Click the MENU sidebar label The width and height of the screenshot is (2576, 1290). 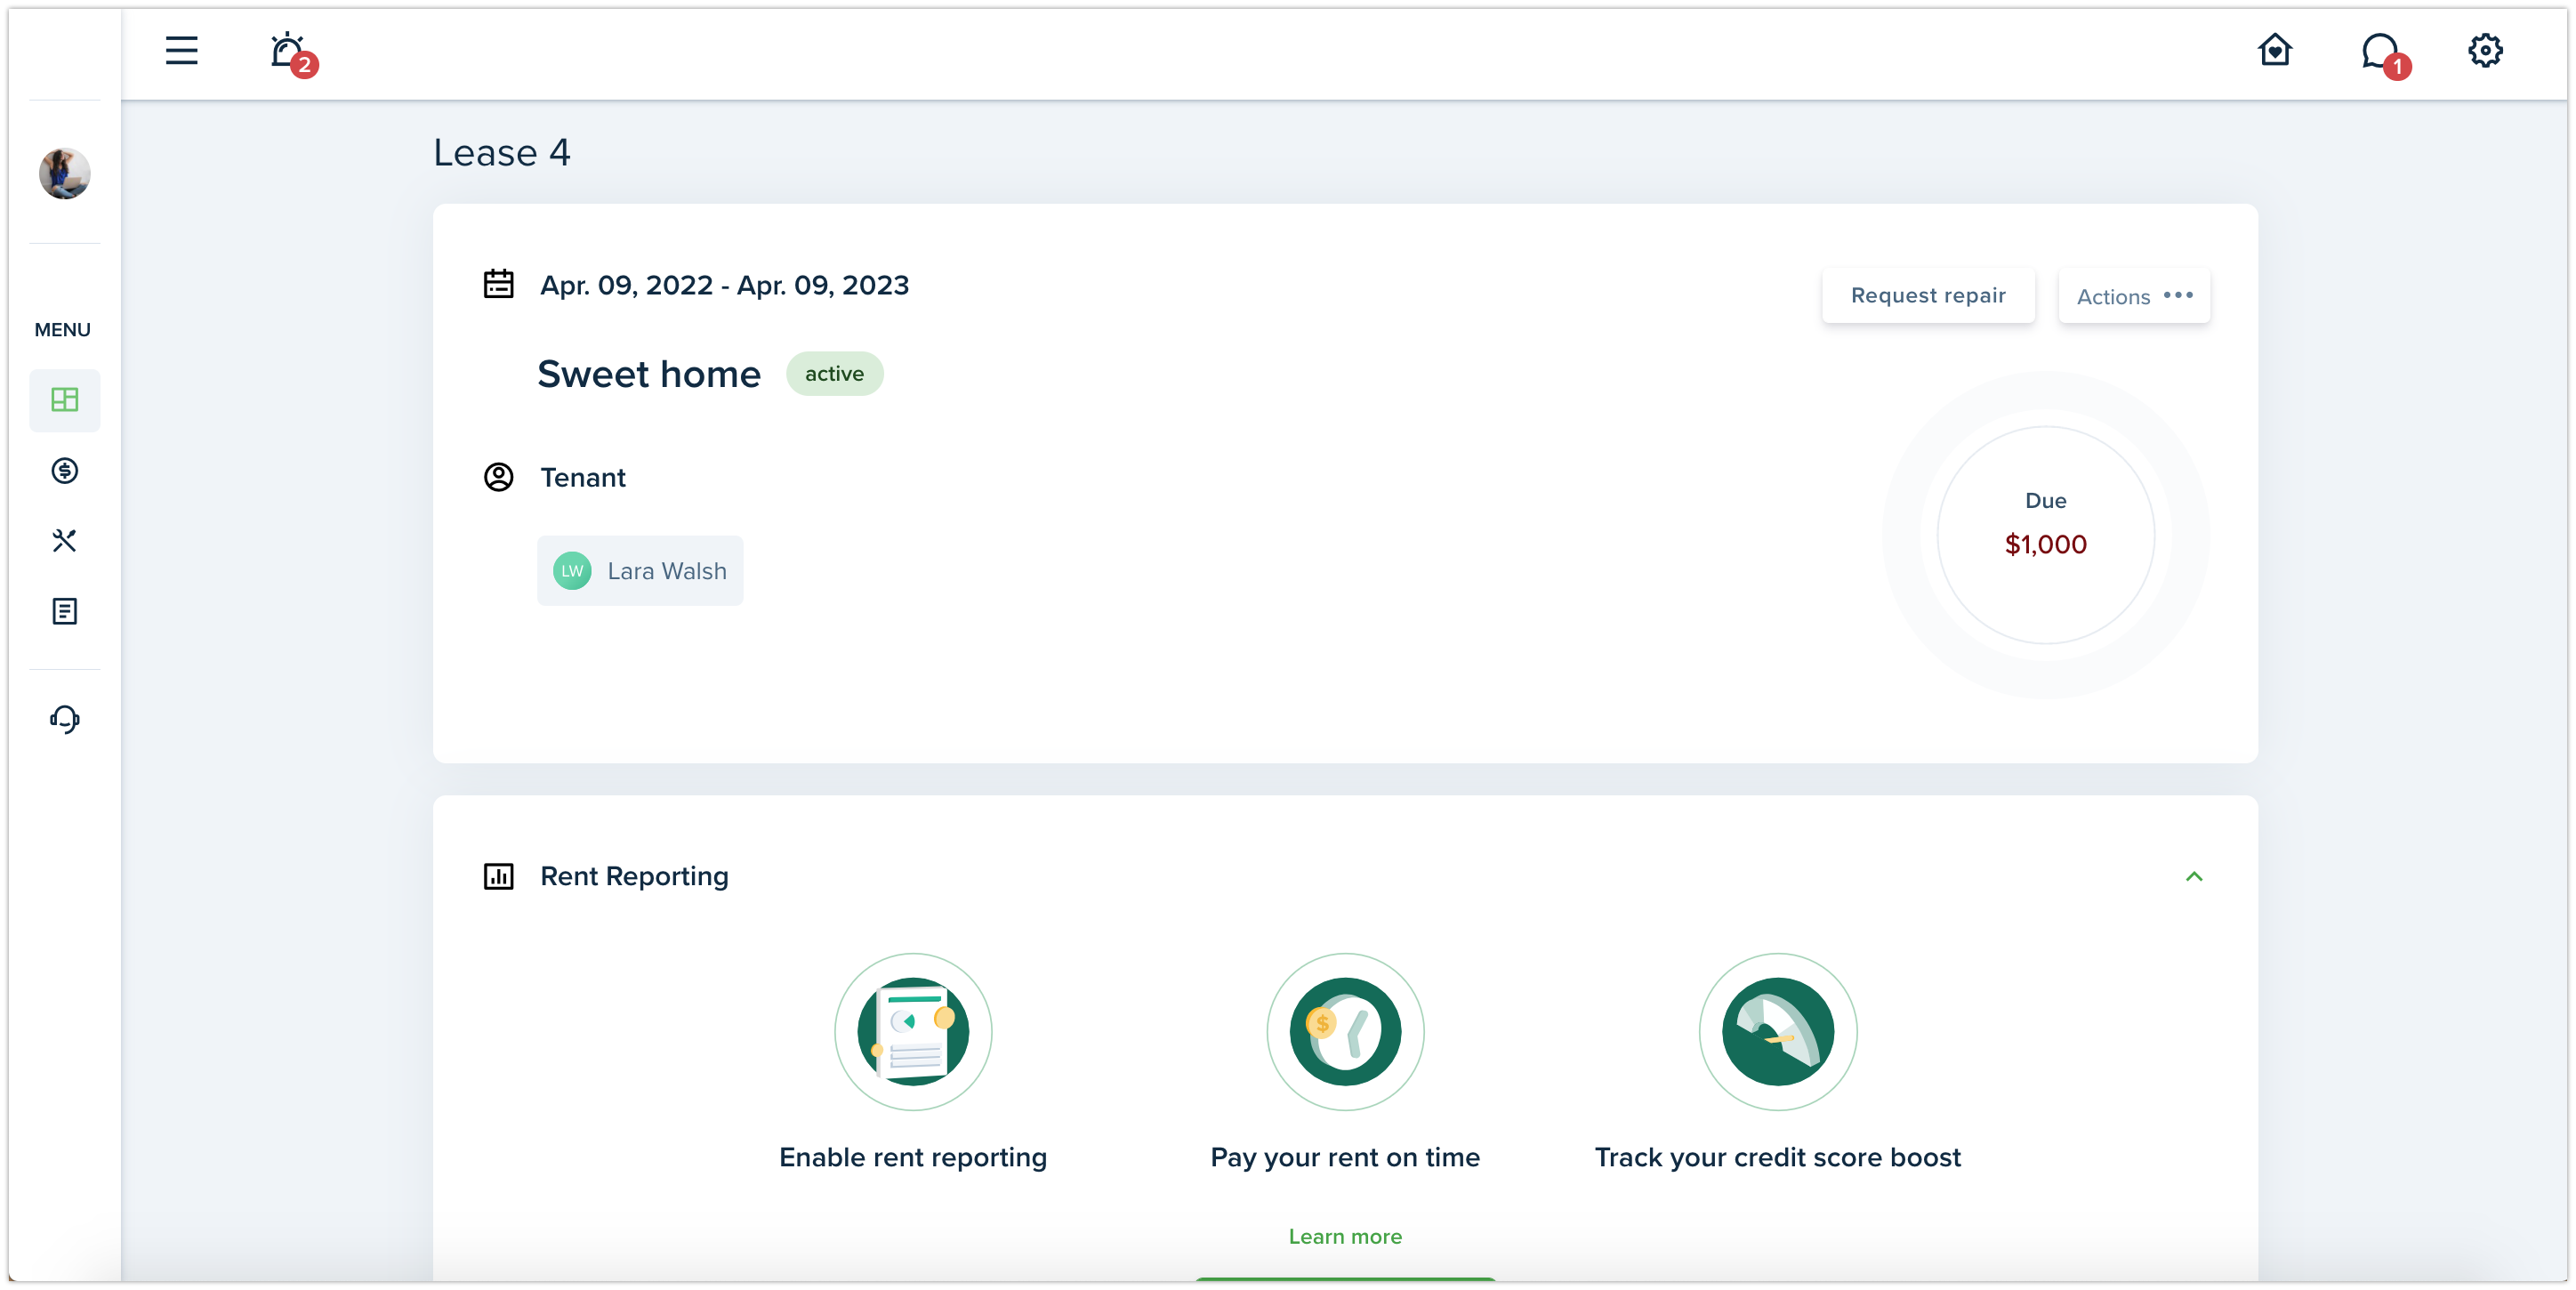(x=63, y=329)
